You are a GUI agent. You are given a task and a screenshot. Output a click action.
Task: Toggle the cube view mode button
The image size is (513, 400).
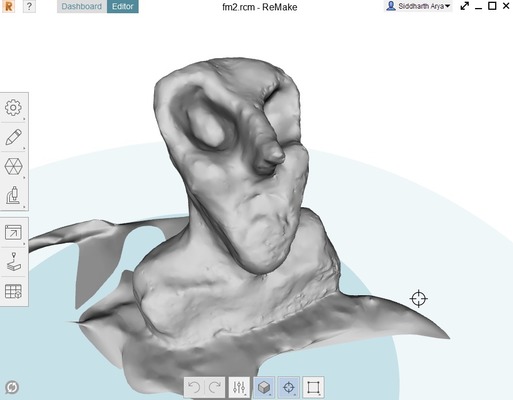coord(264,387)
